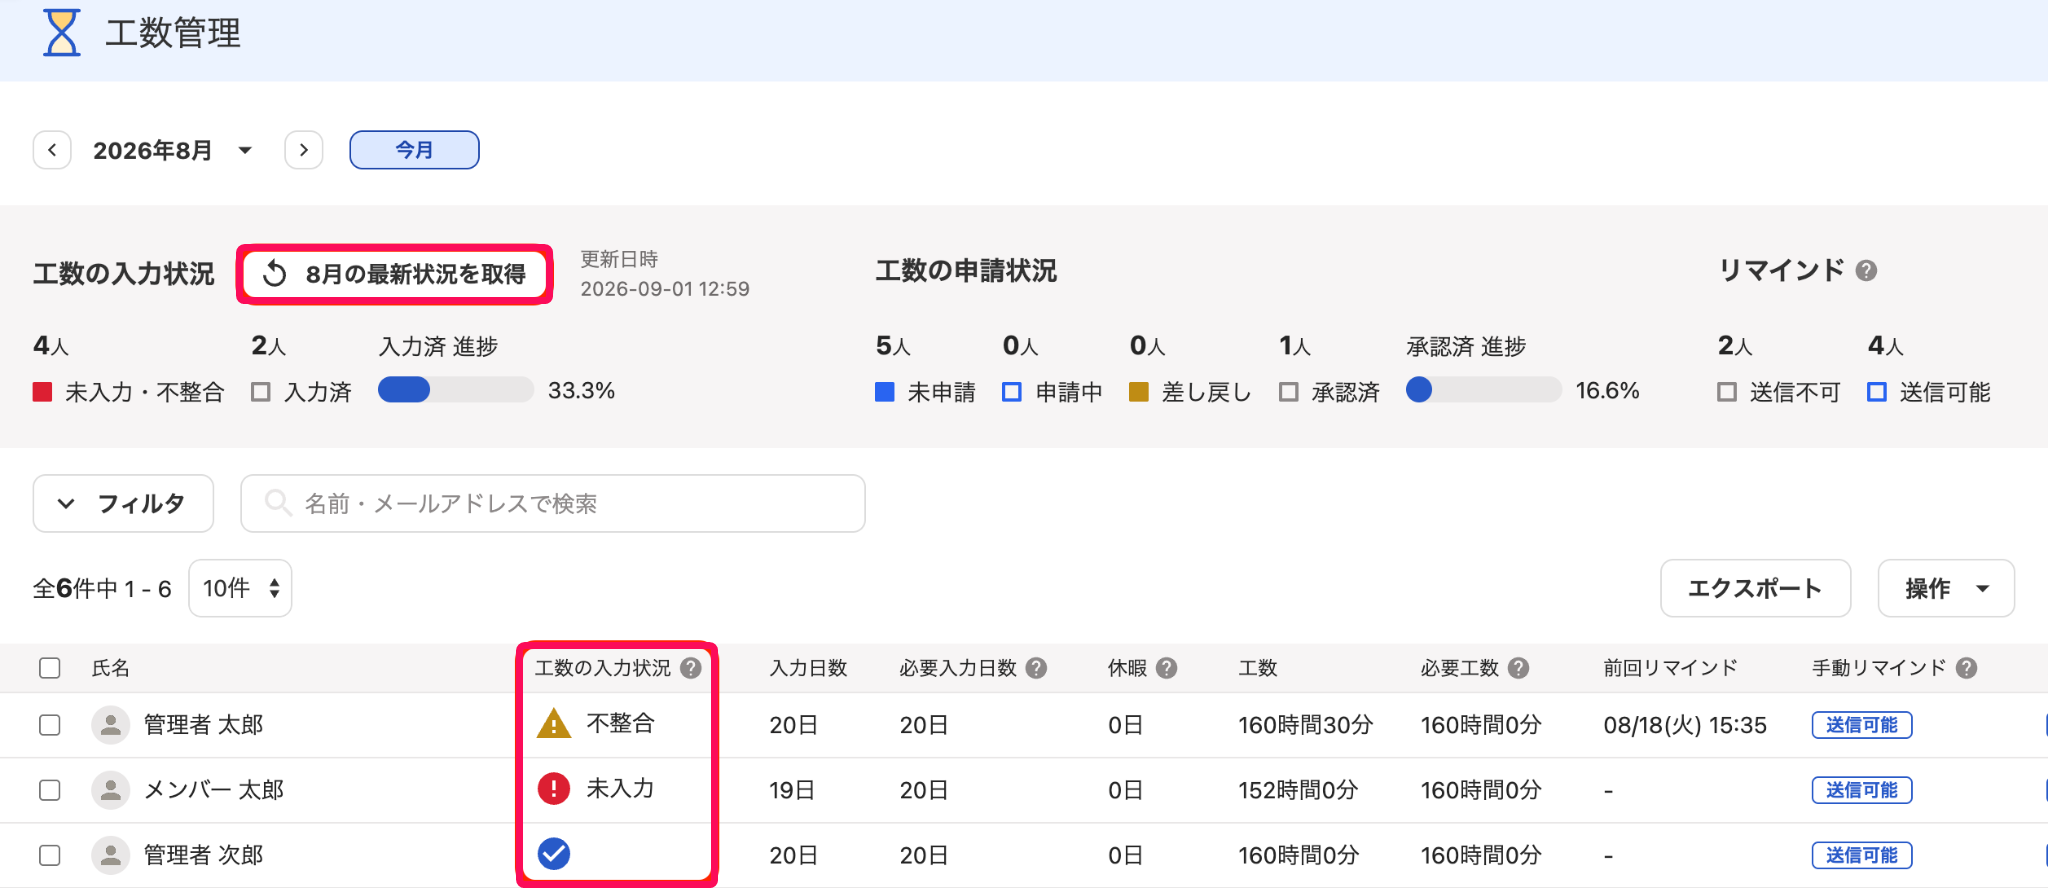Image resolution: width=2048 pixels, height=888 pixels.
Task: Click the help icon in 工数の入力状況 column header
Action: pos(691,668)
